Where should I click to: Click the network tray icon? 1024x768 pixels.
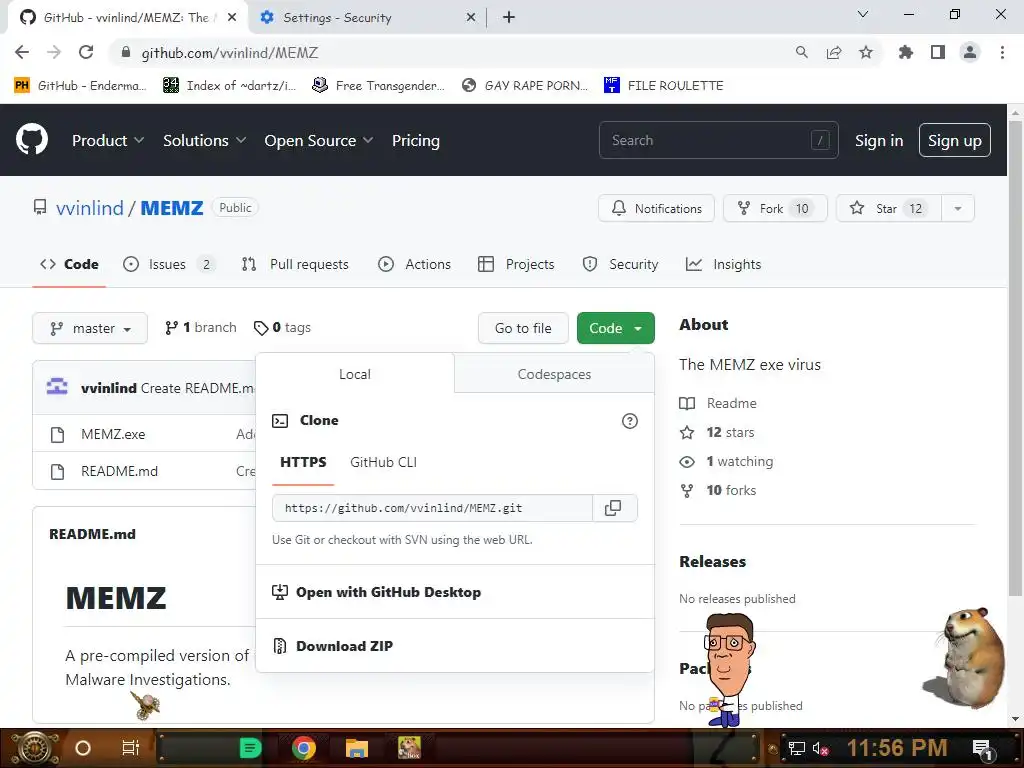[797, 748]
